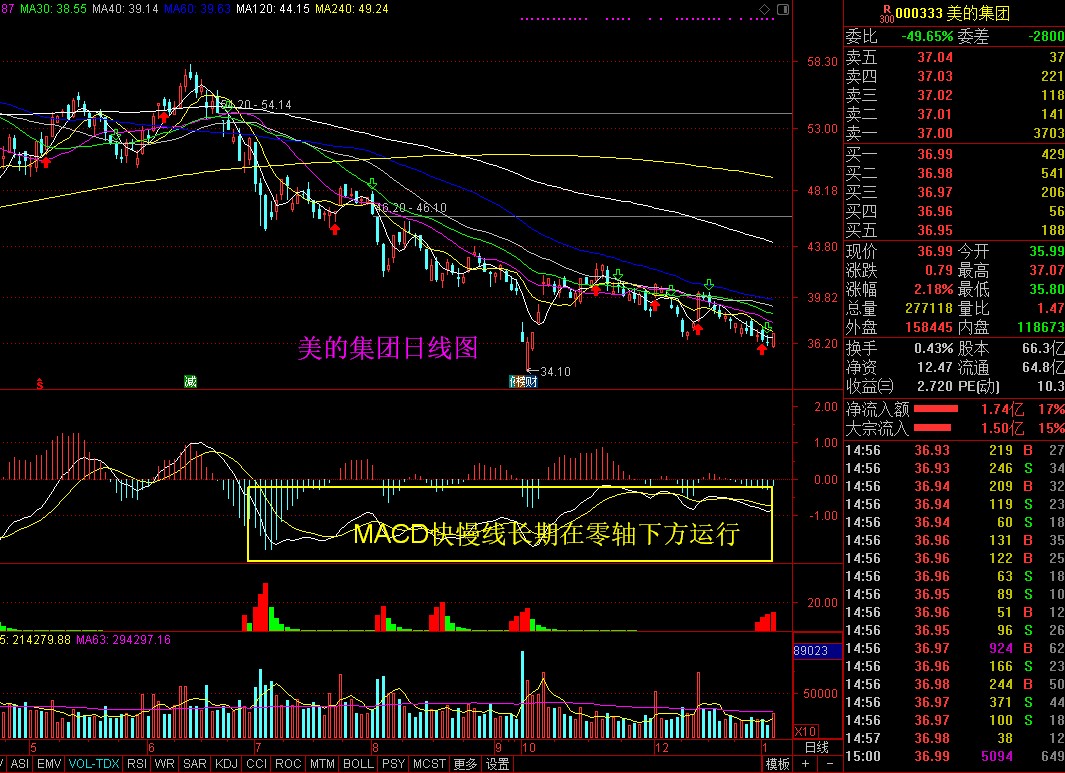
Task: Zoom out chart with − button
Action: click(829, 764)
